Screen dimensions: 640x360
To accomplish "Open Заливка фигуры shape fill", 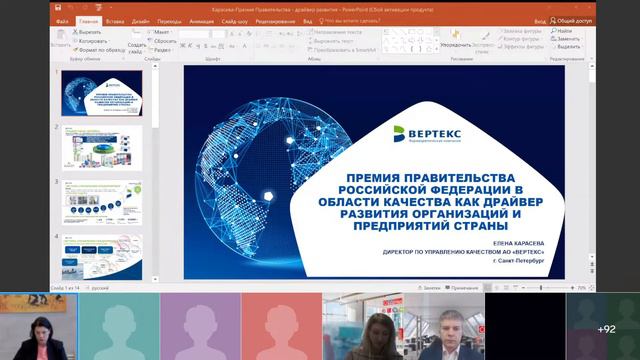I will 521,31.
